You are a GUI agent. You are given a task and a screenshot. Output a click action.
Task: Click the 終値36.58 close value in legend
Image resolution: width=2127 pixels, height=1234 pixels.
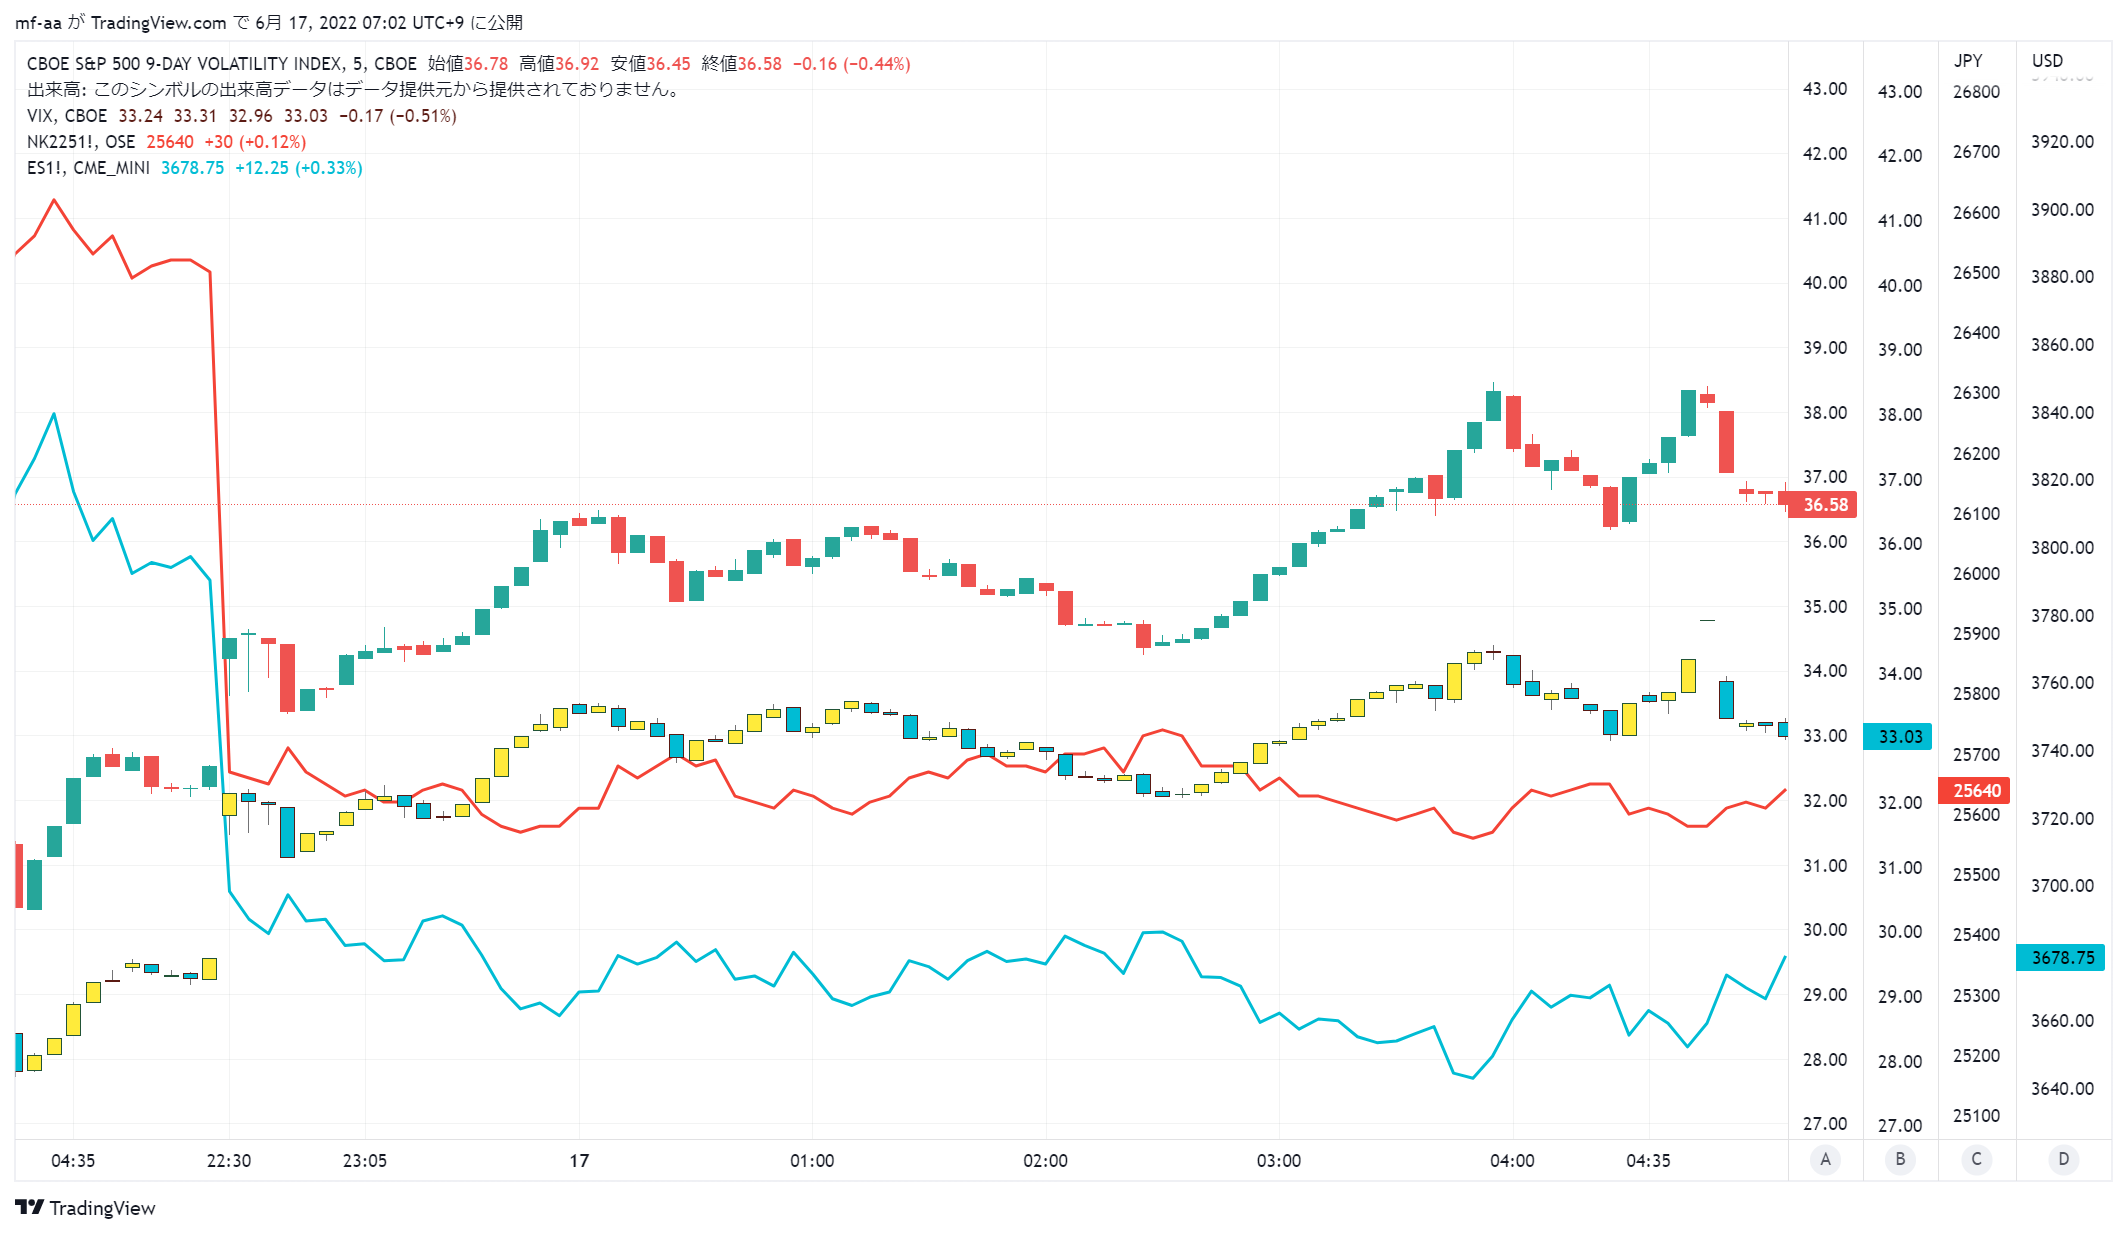(x=742, y=64)
